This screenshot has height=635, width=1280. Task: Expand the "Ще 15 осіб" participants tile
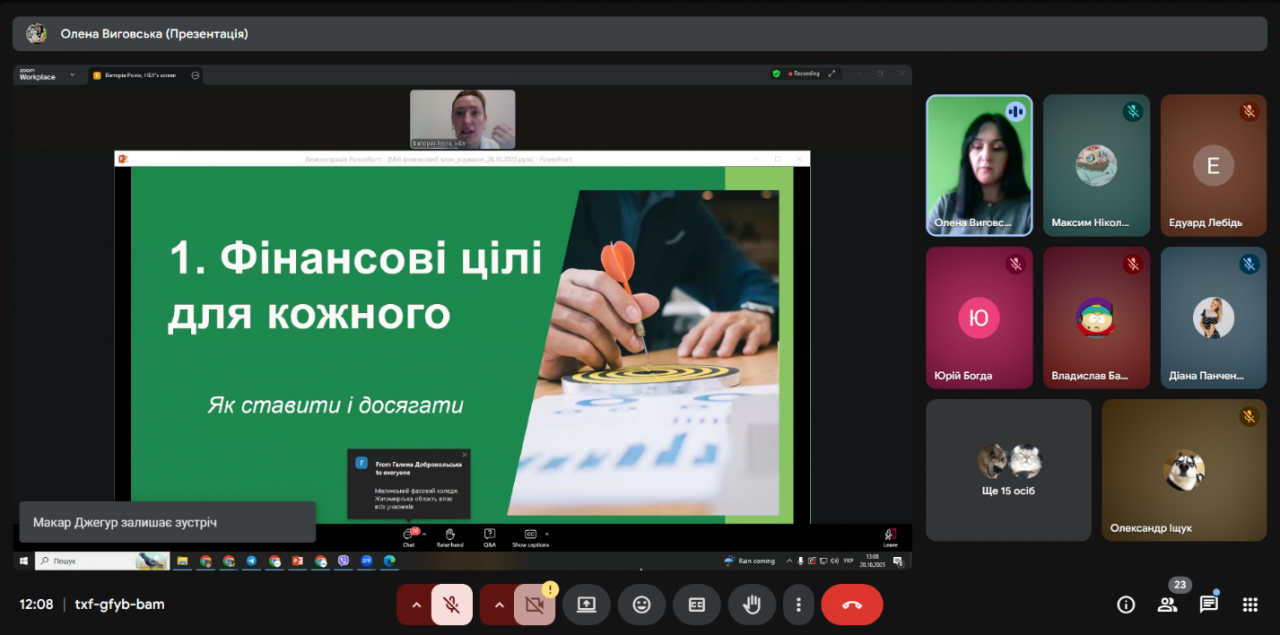[x=1008, y=470]
